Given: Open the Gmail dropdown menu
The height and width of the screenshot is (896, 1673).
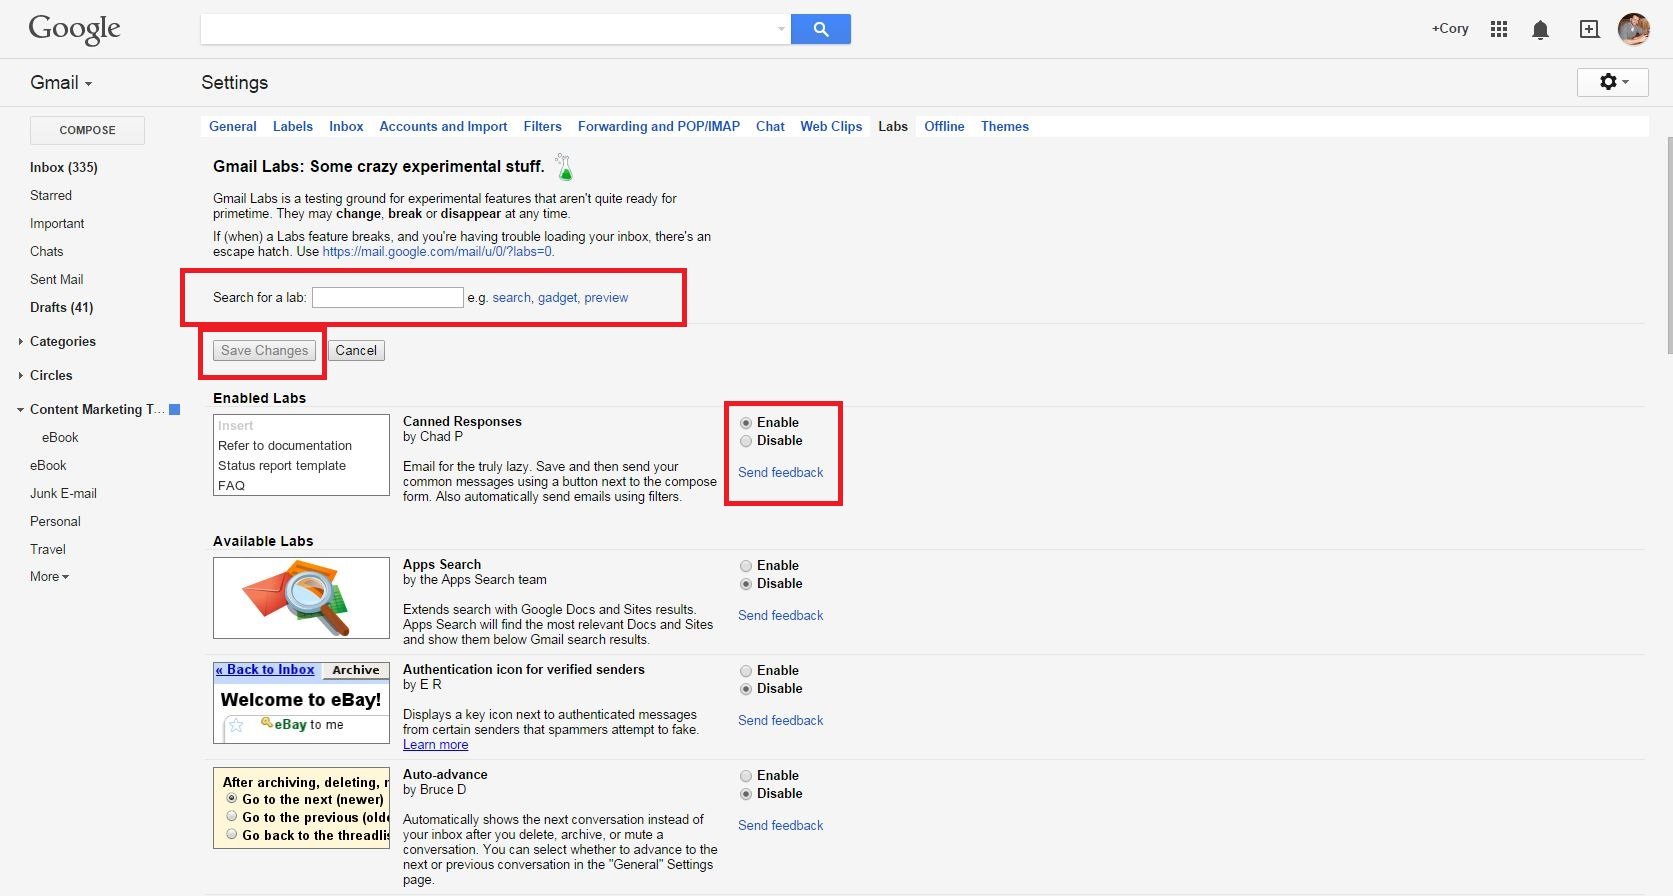Looking at the screenshot, I should tap(61, 83).
